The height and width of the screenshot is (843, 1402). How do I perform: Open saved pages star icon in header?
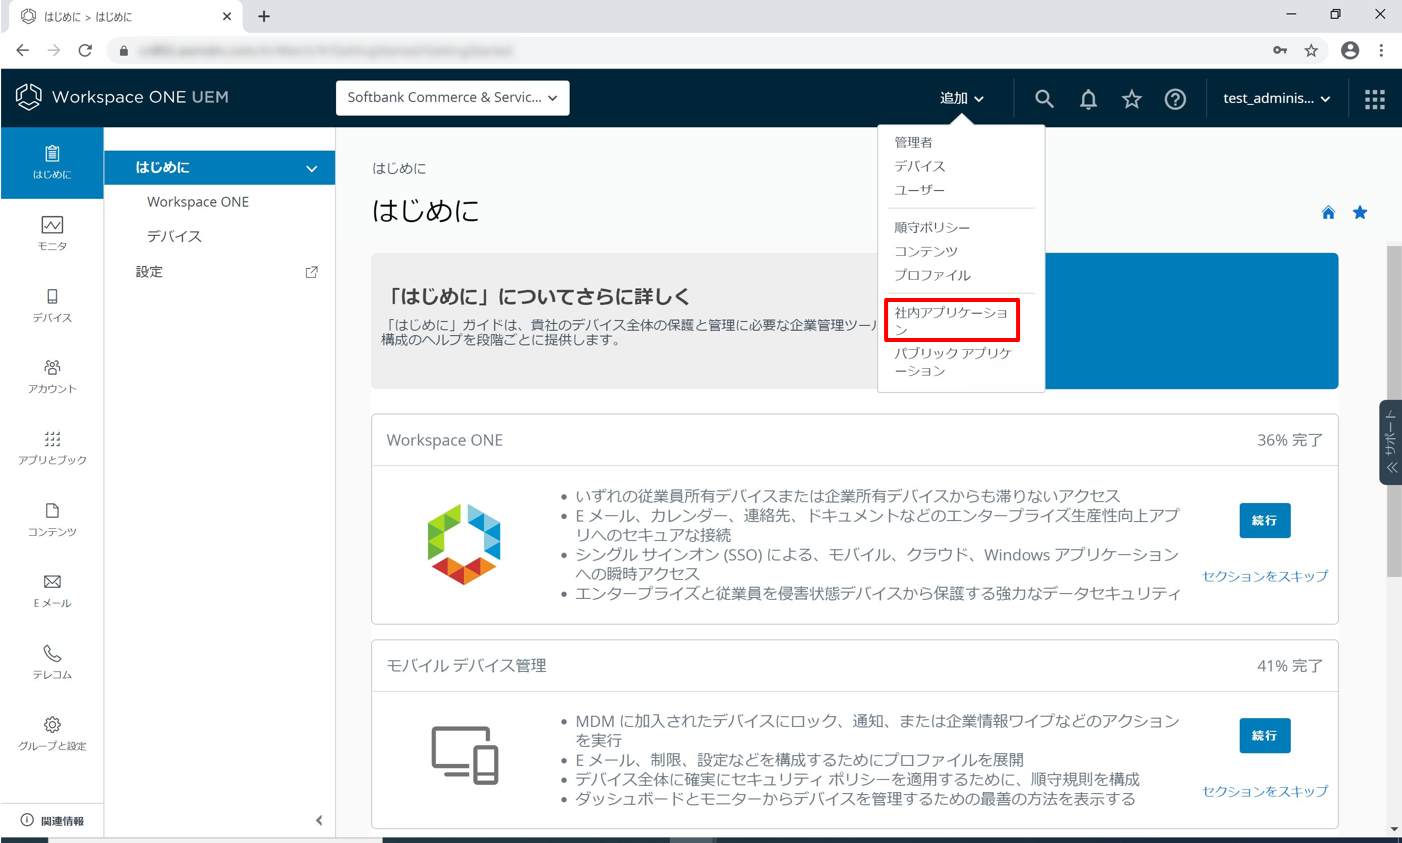1131,98
